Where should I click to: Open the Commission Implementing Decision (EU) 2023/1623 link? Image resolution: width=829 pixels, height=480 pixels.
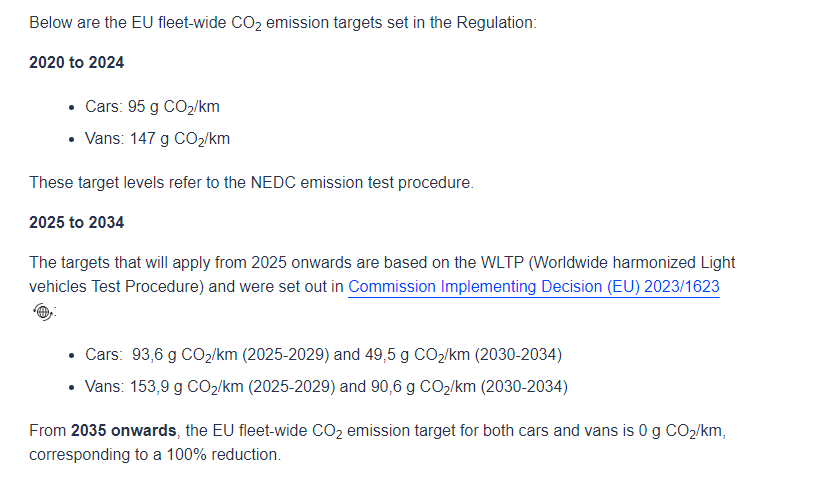pos(533,287)
